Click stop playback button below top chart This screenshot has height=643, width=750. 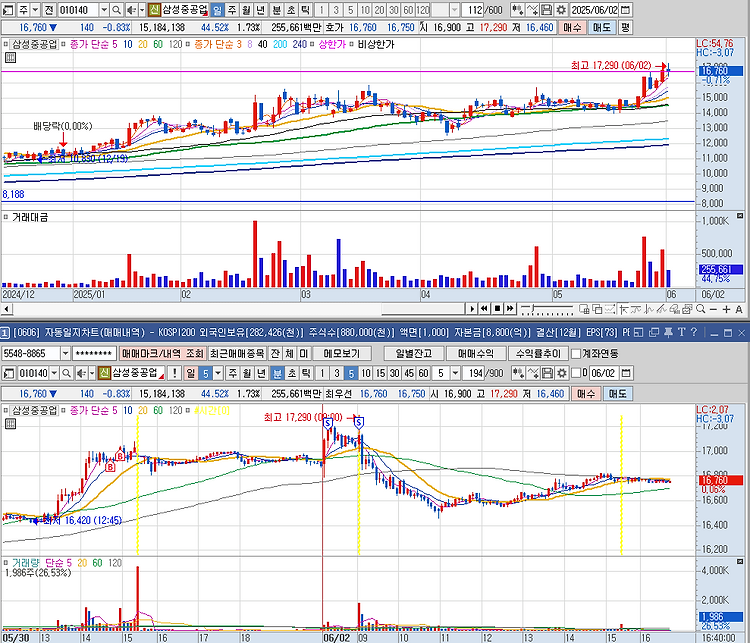[x=497, y=309]
